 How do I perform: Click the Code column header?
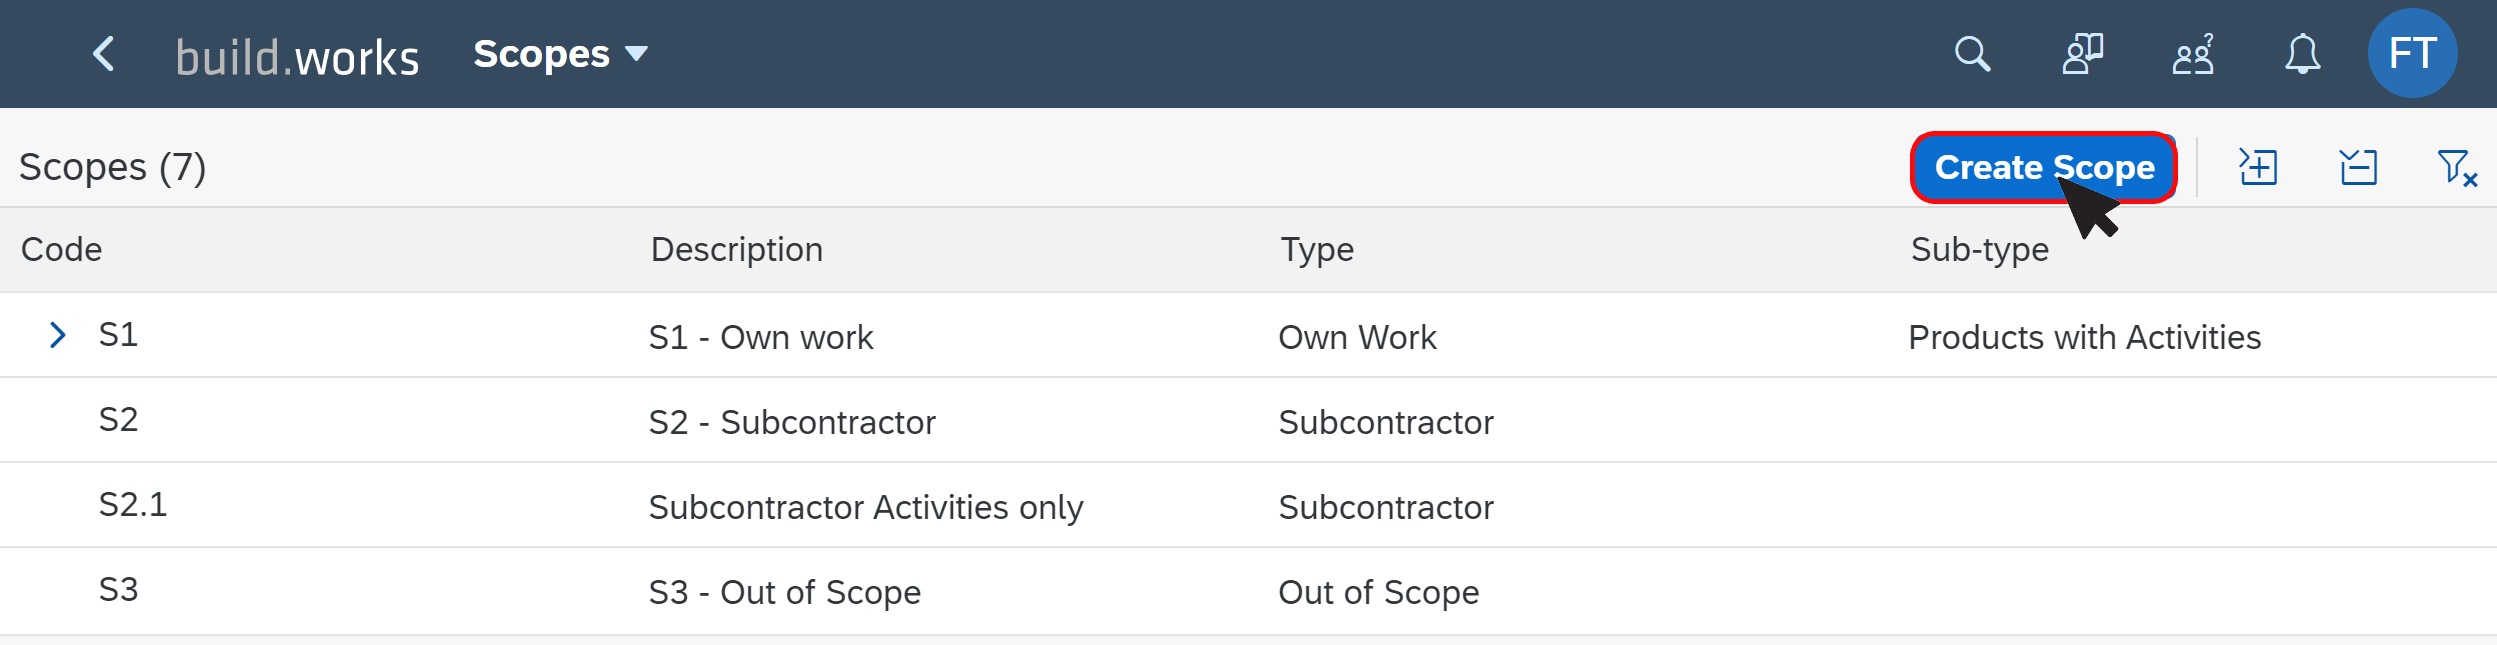62,249
